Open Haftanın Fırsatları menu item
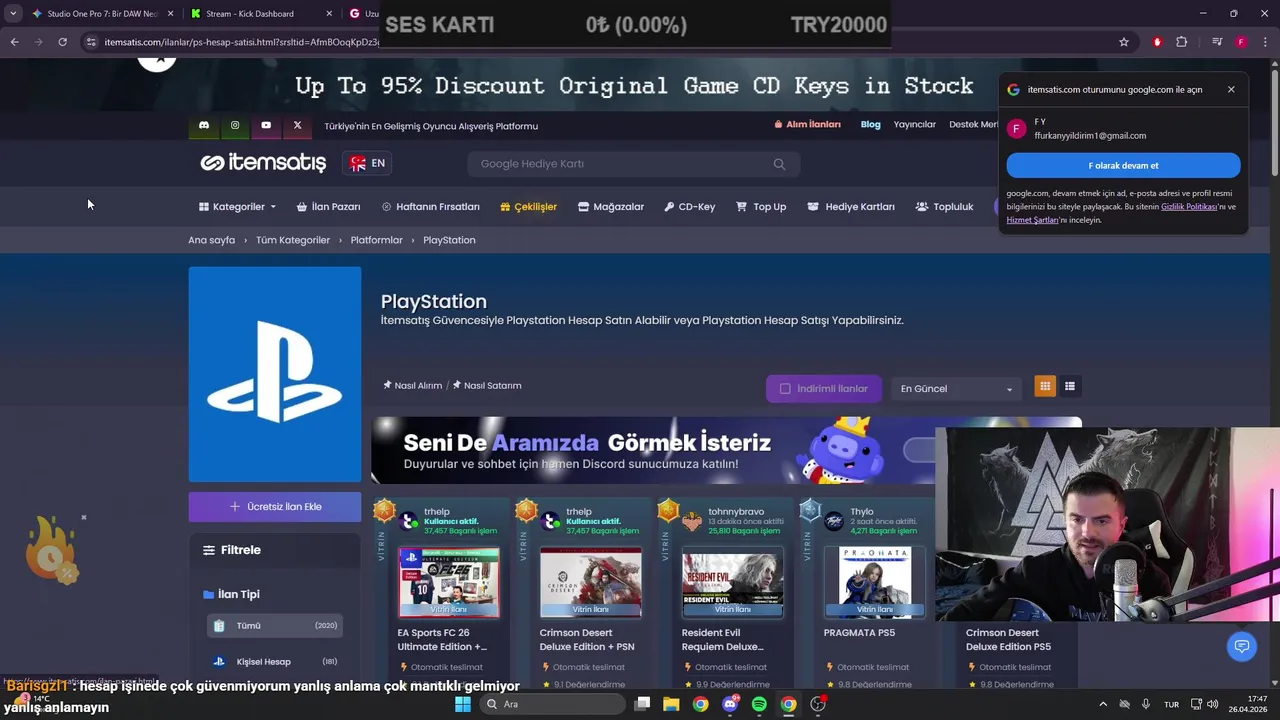The height and width of the screenshot is (720, 1280). point(431,207)
